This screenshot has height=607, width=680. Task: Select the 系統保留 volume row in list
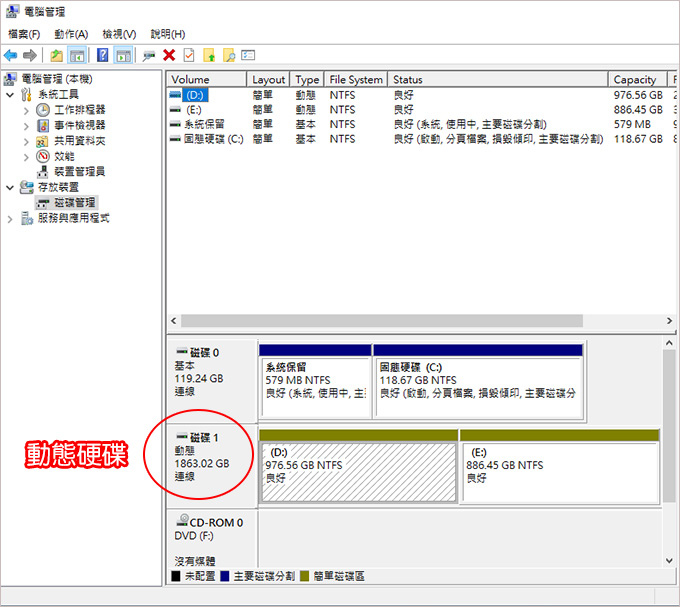click(x=421, y=124)
